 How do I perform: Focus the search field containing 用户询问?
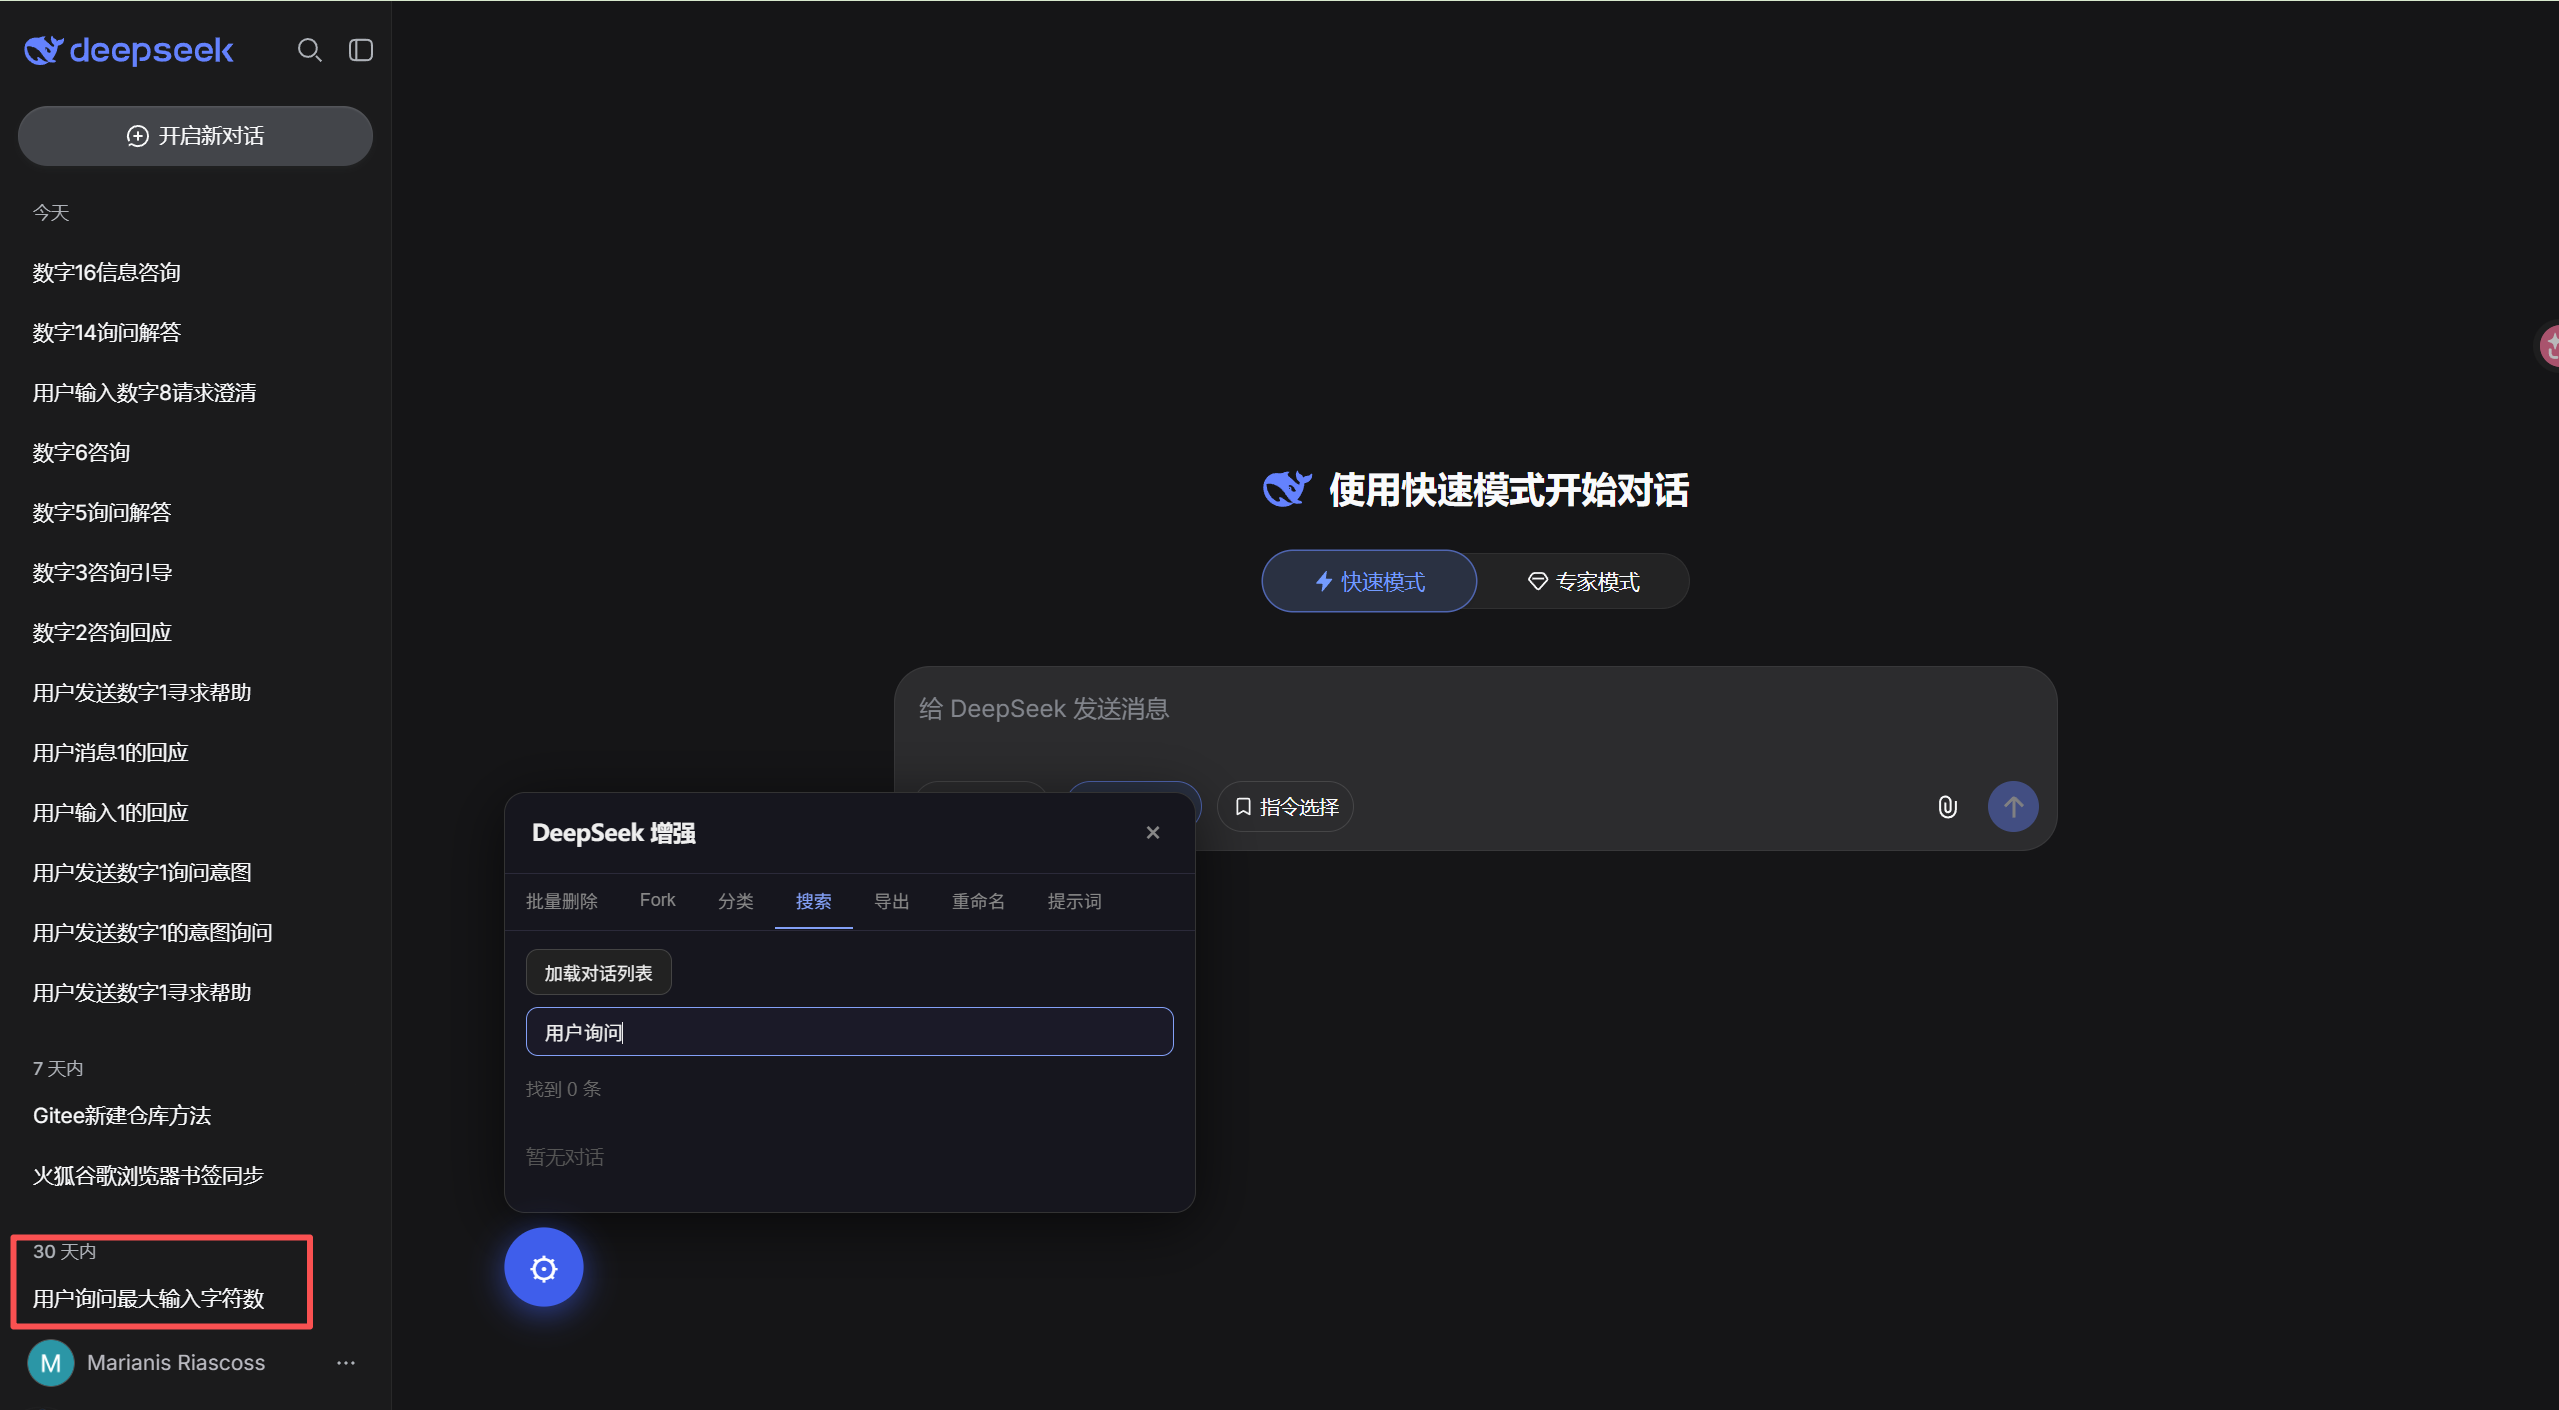tap(850, 1032)
